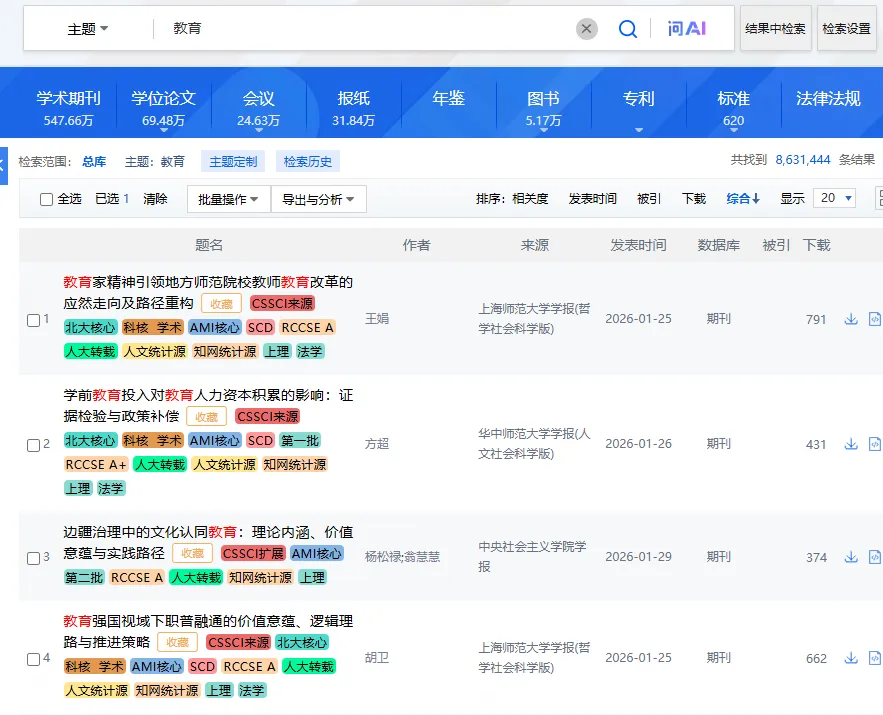Open article 边疆治理中的文化认同教育
The height and width of the screenshot is (715, 883).
click(x=208, y=542)
